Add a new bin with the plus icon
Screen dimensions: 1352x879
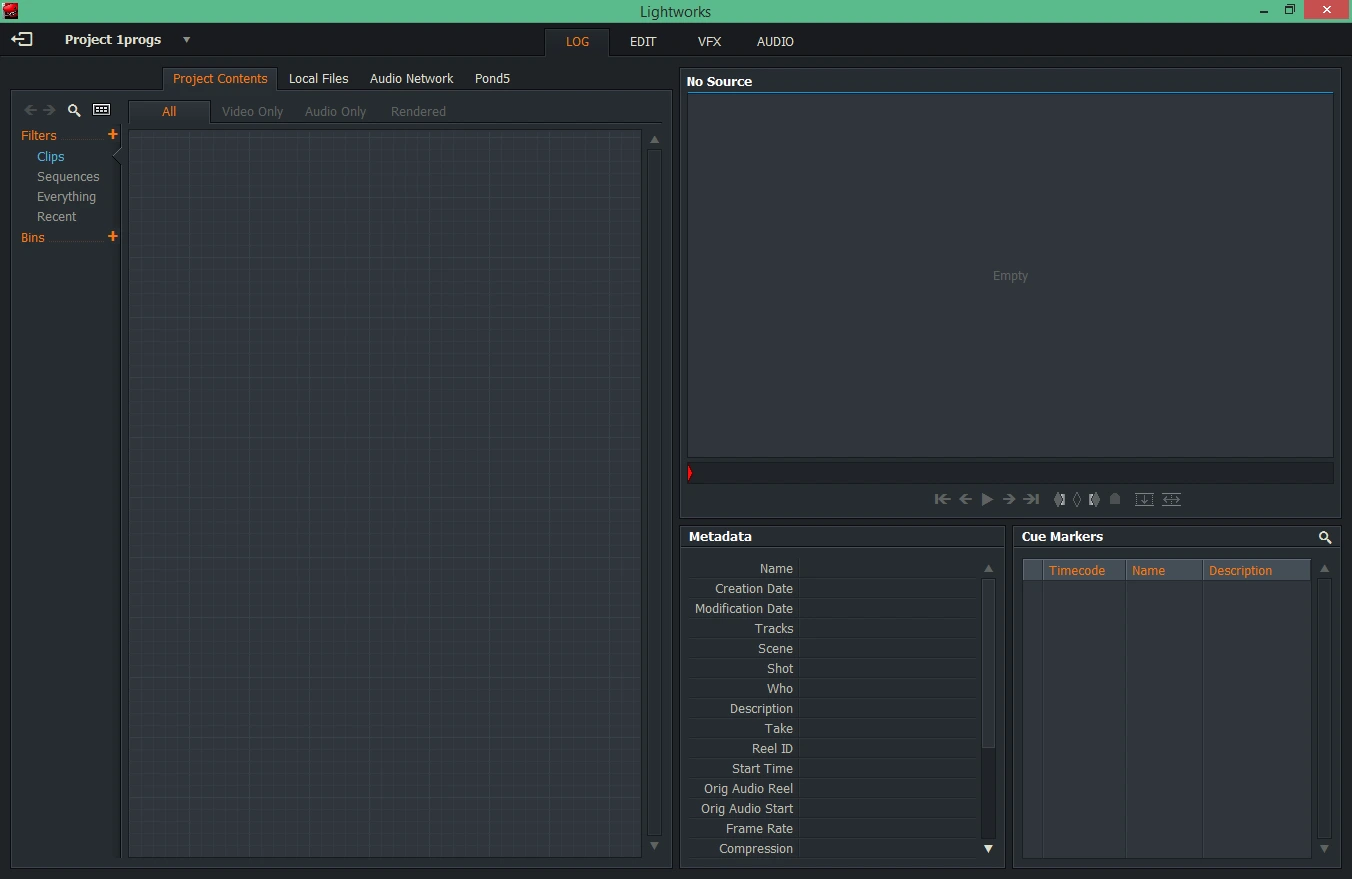(113, 236)
